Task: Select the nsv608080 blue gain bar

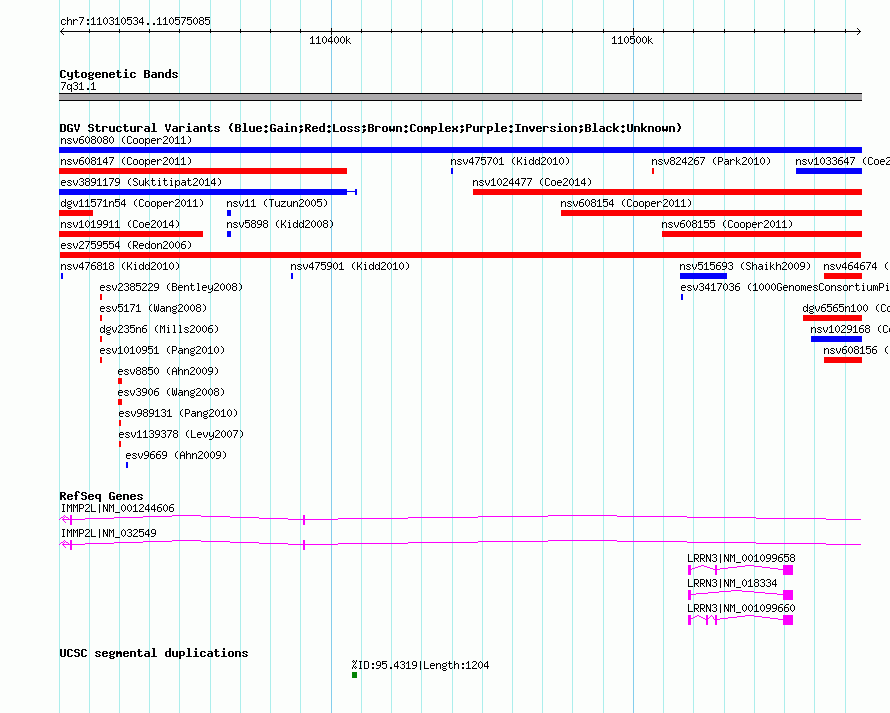Action: (x=460, y=150)
